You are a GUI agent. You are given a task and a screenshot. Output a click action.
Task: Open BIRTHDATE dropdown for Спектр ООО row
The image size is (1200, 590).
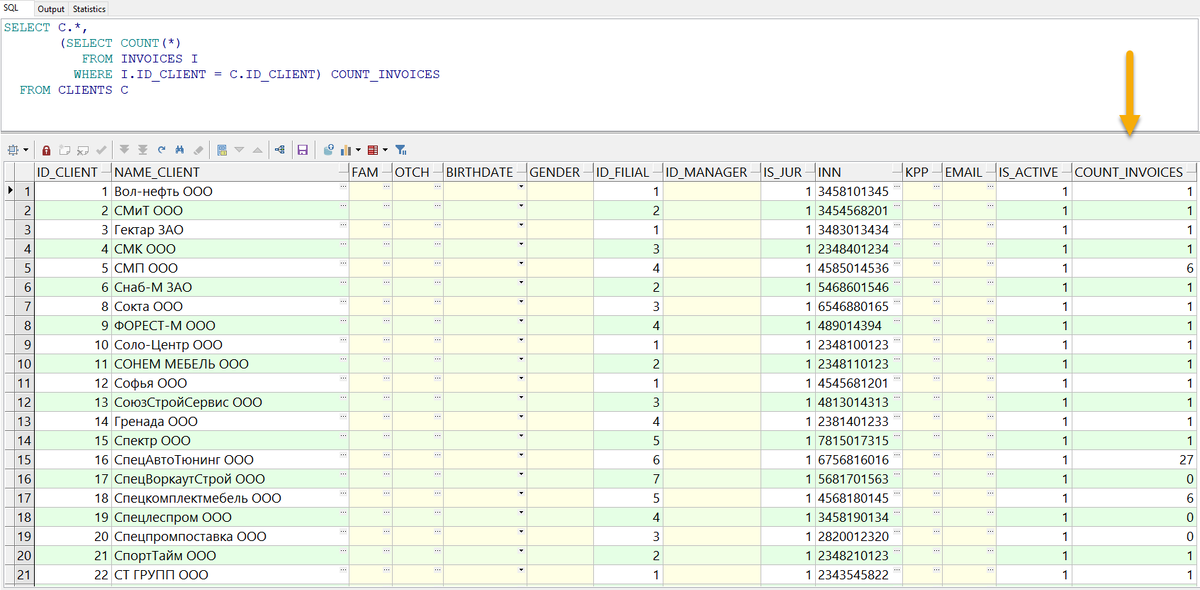(520, 438)
